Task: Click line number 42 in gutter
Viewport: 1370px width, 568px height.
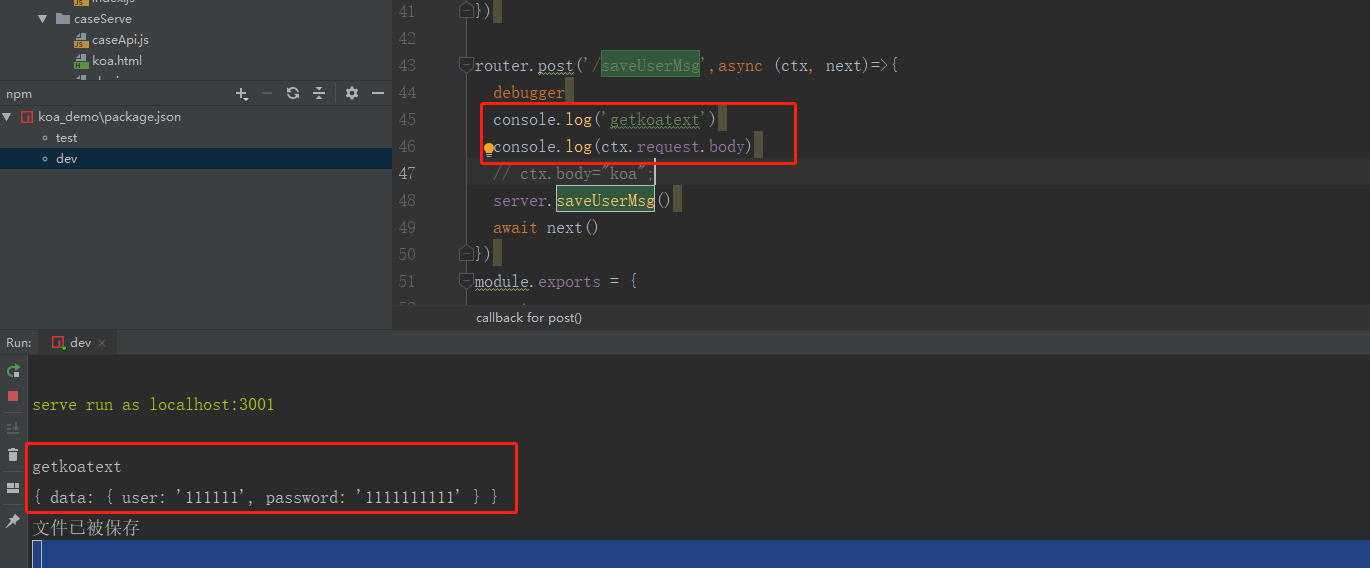Action: click(x=406, y=38)
